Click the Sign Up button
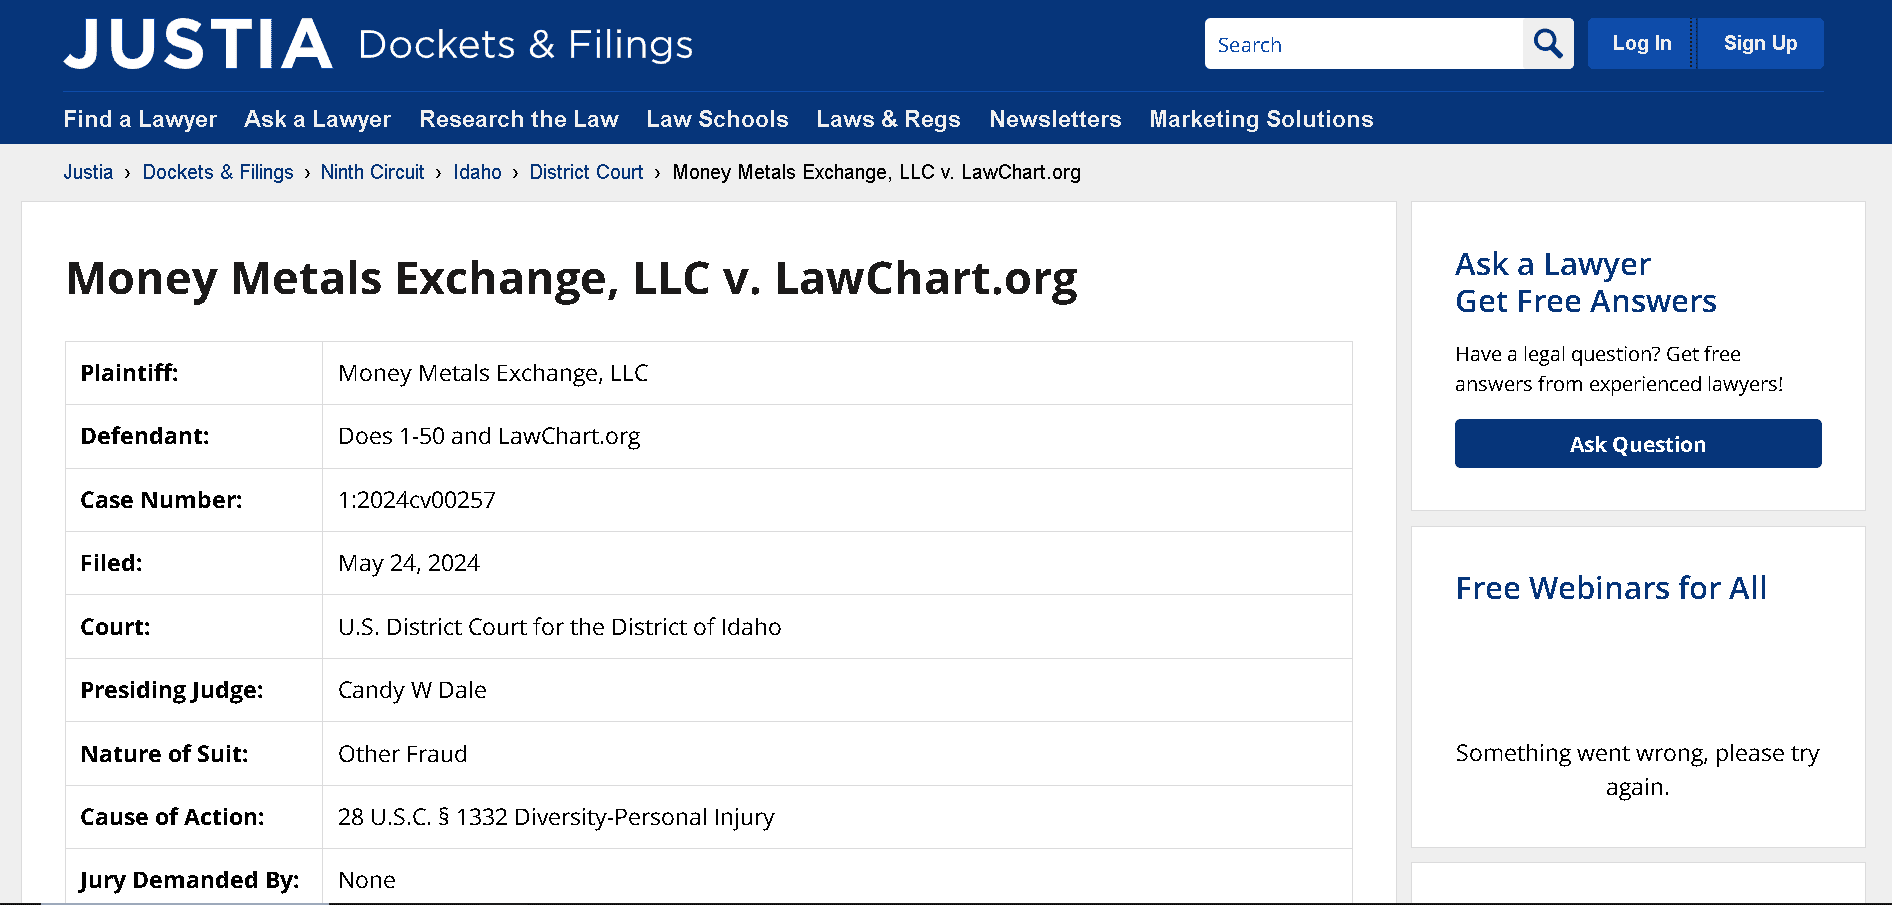Screen dimensions: 1892x905 coord(1760,44)
